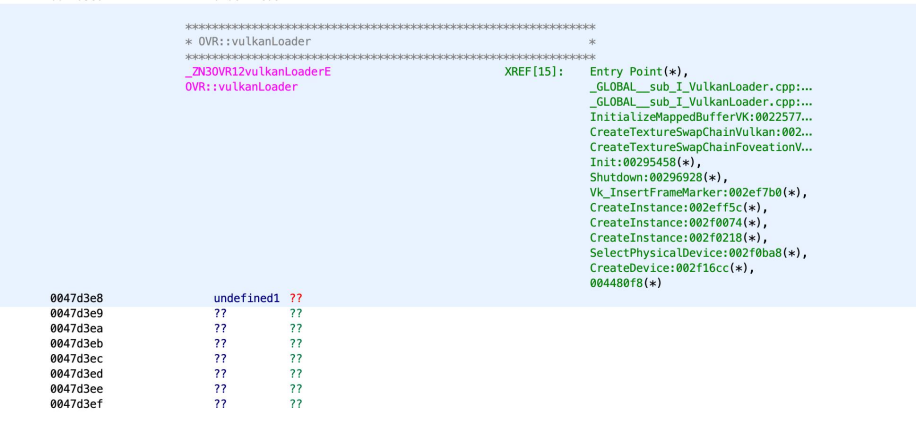
Task: Follow the CreateTextureSwapChainVulkan reference
Action: (x=701, y=132)
